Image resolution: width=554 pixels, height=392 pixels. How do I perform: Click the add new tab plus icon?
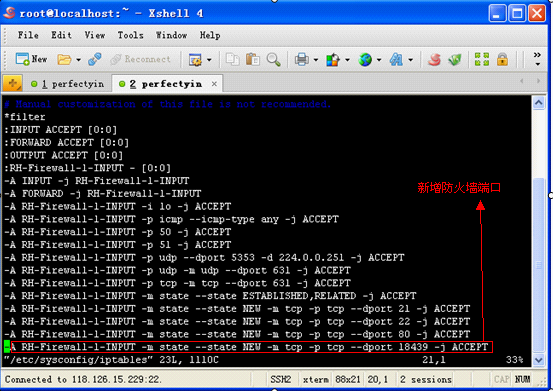[x=13, y=83]
